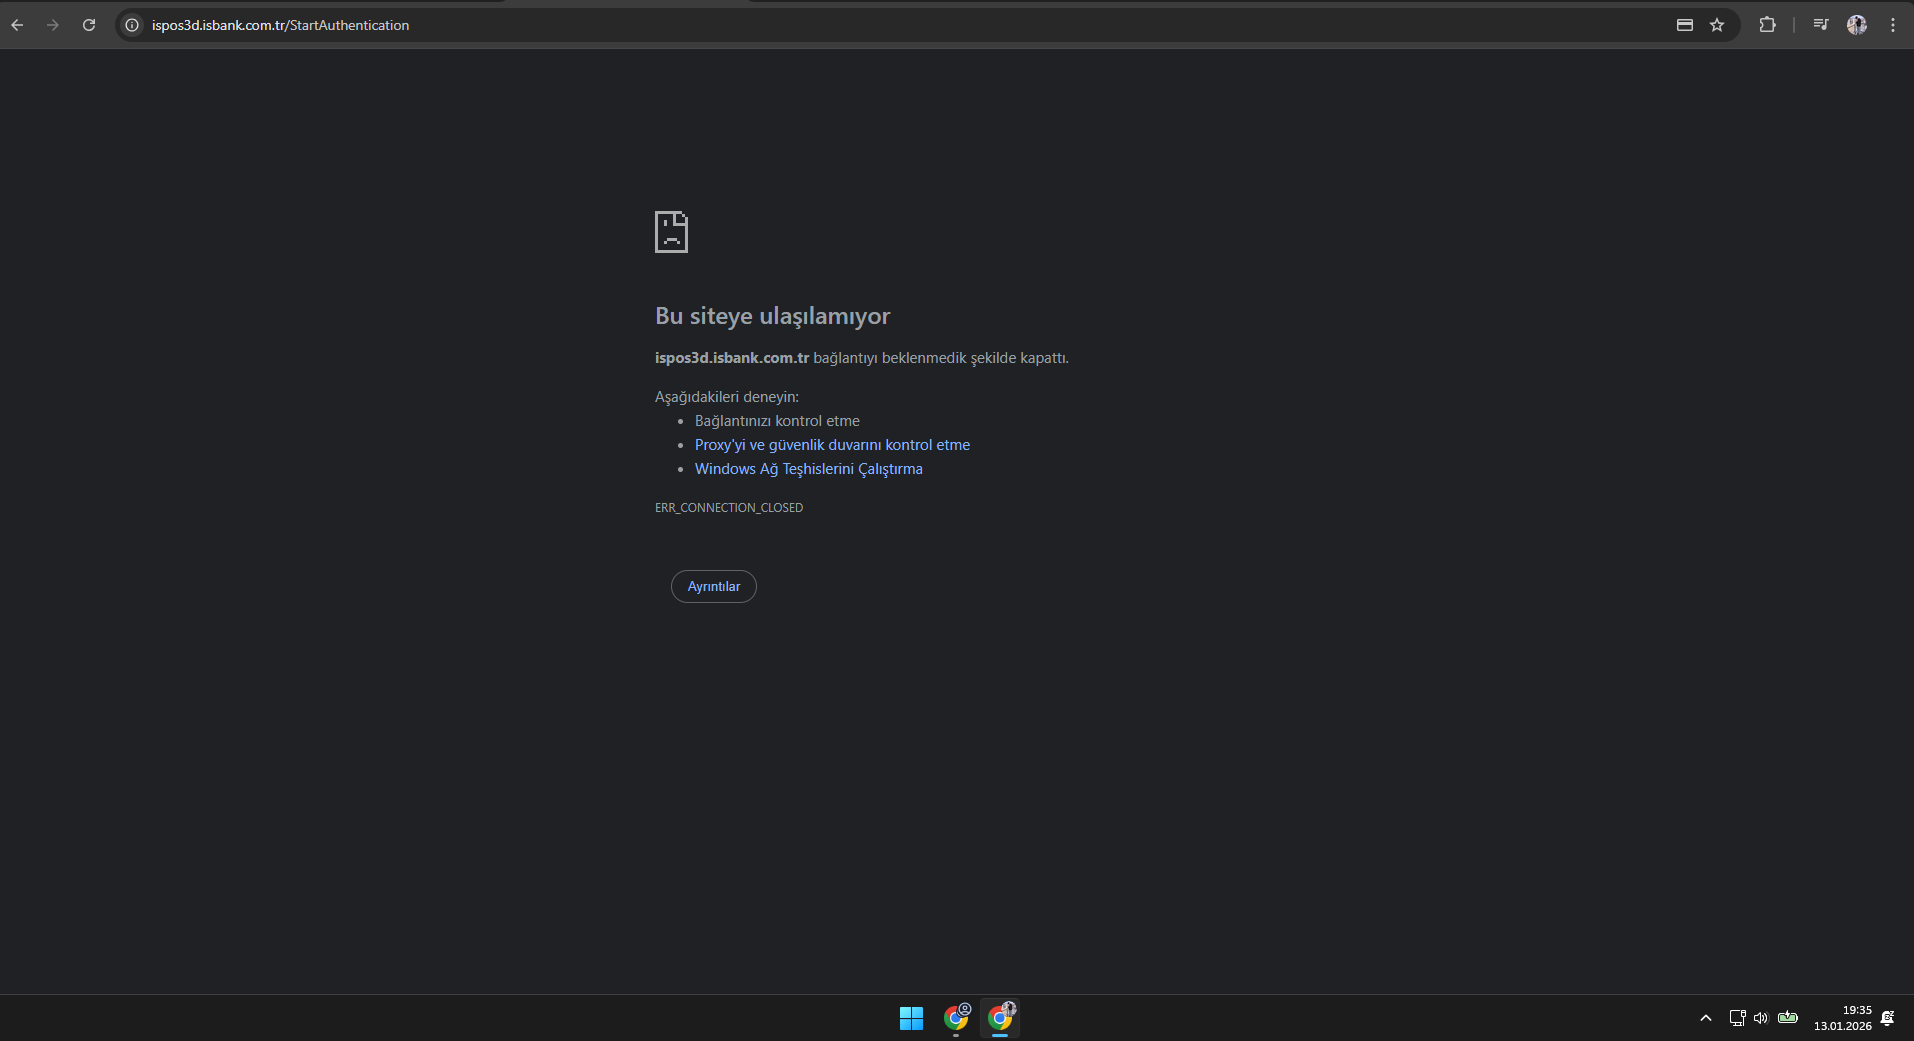This screenshot has height=1041, width=1914.
Task: Switch to the second Chrome taskbar icon
Action: [x=1000, y=1018]
